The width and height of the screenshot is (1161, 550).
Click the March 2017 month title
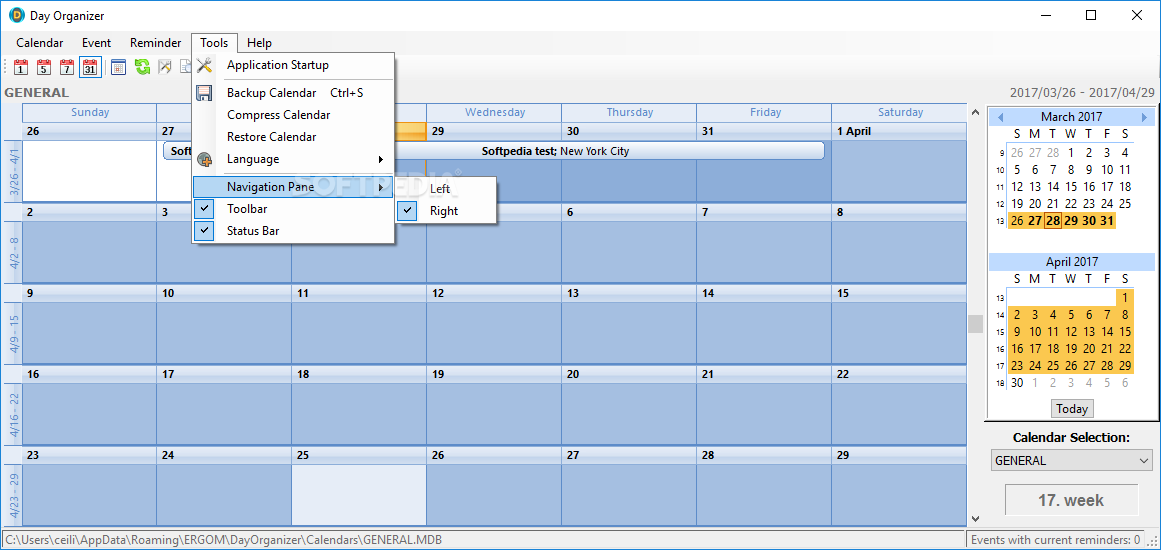[1071, 117]
